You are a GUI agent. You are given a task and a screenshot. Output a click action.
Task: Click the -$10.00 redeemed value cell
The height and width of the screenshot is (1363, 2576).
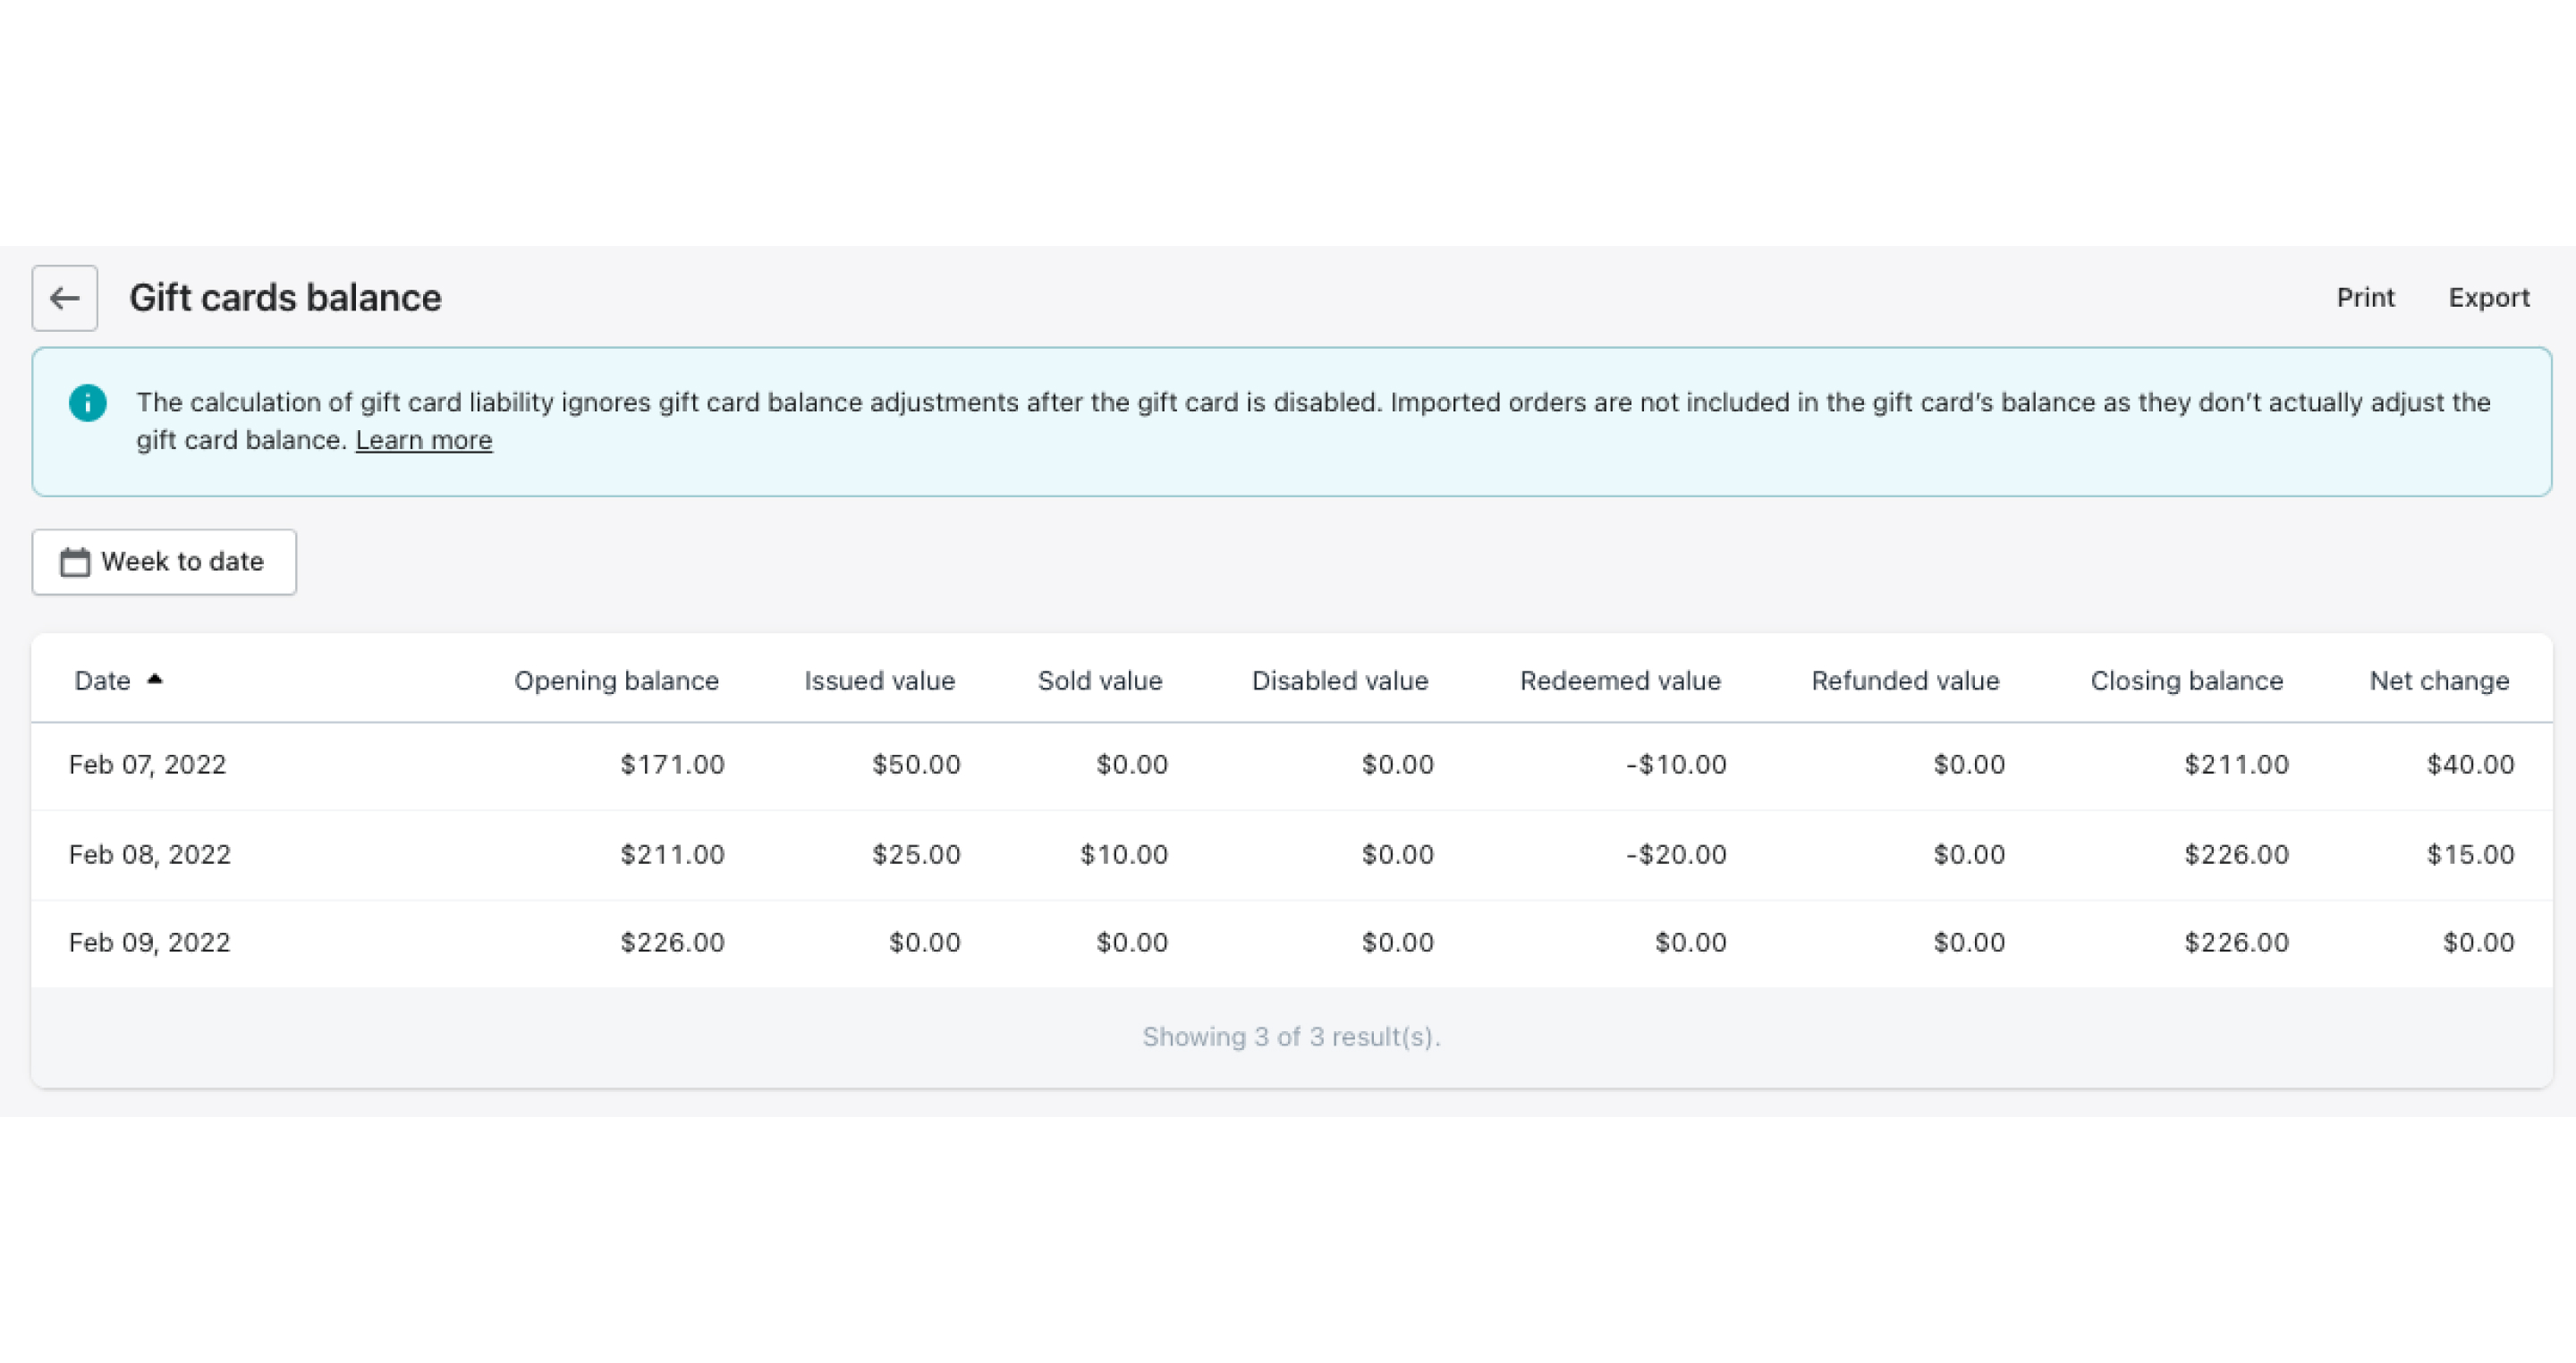pos(1676,765)
